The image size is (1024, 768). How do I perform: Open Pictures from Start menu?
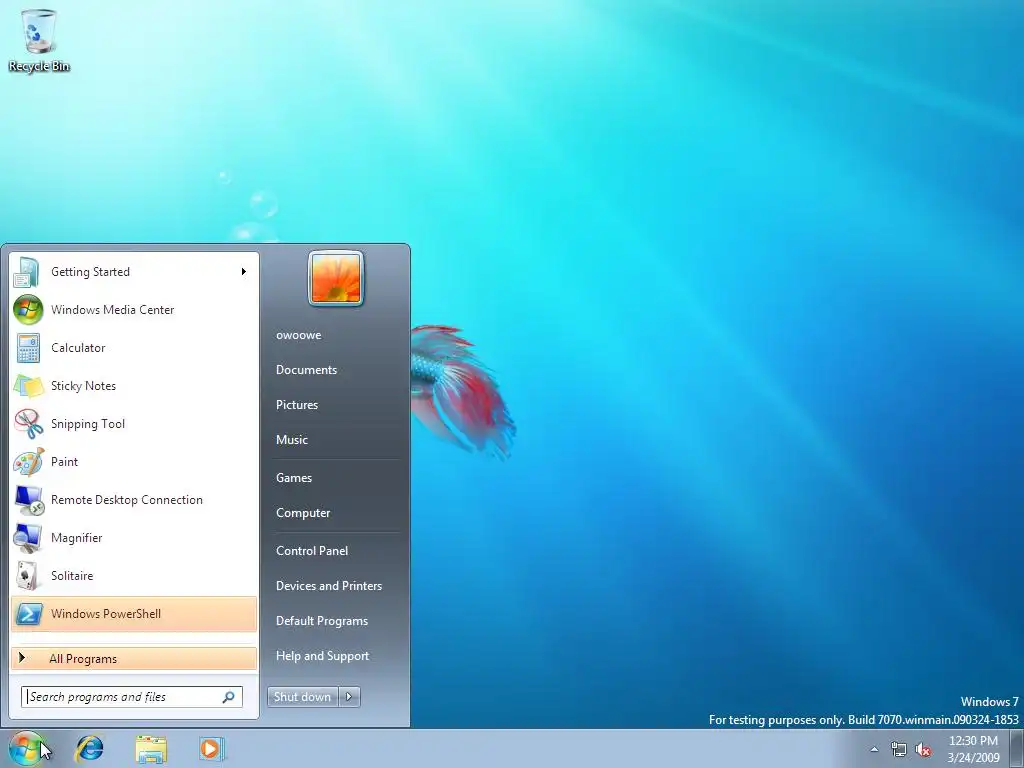pos(297,405)
